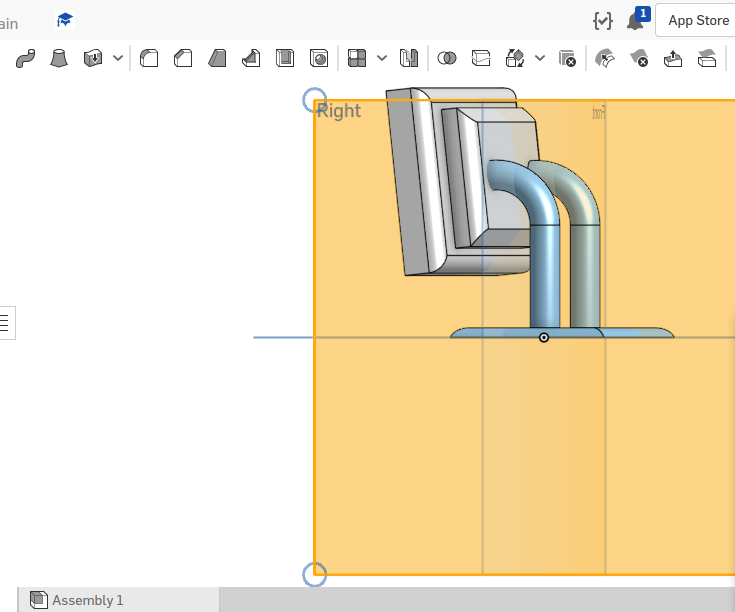Select the Sweep tool
Image resolution: width=735 pixels, height=612 pixels.
coord(26,58)
